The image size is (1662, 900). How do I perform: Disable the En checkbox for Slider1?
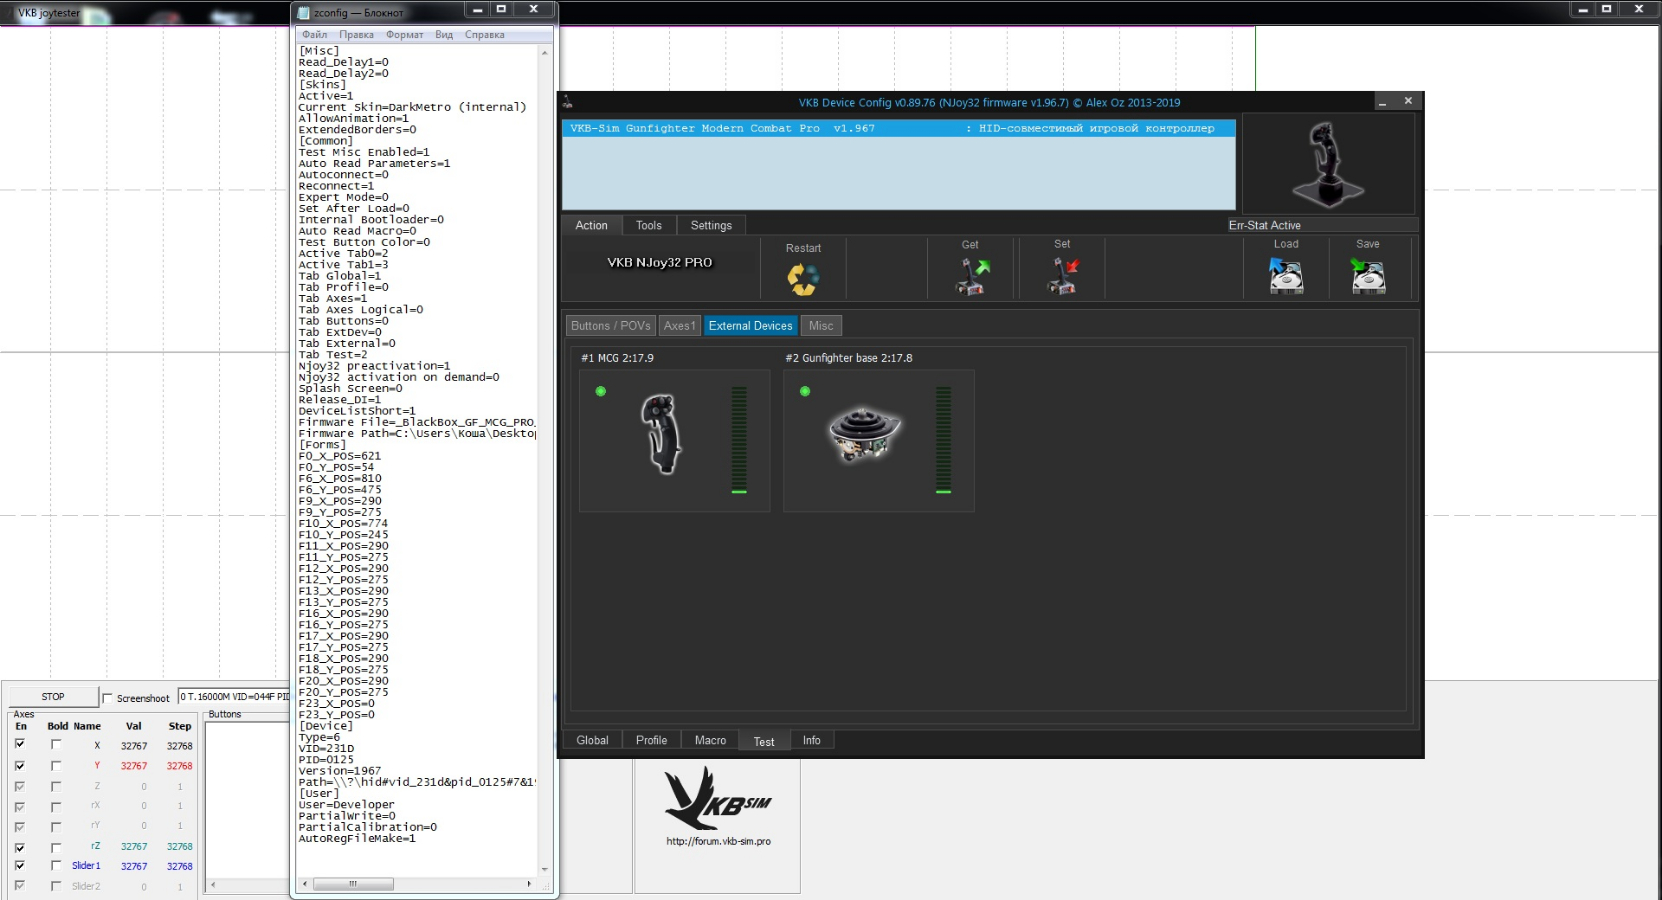20,865
